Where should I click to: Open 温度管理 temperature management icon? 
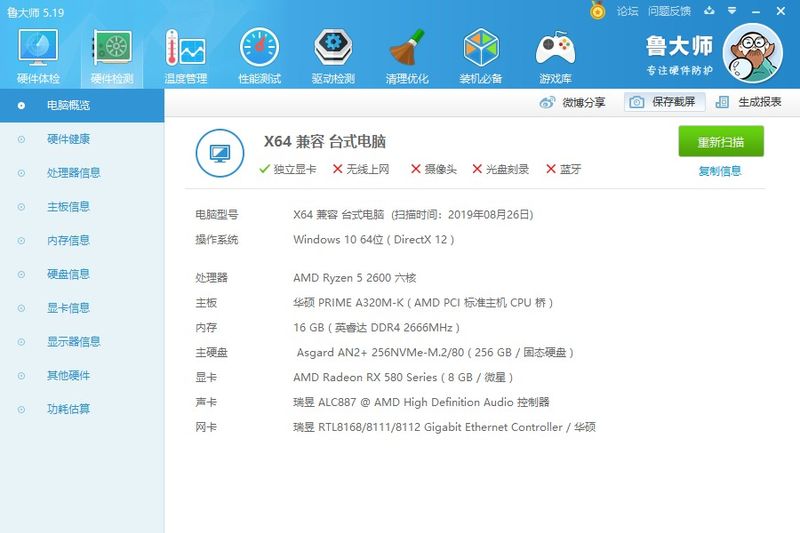186,47
